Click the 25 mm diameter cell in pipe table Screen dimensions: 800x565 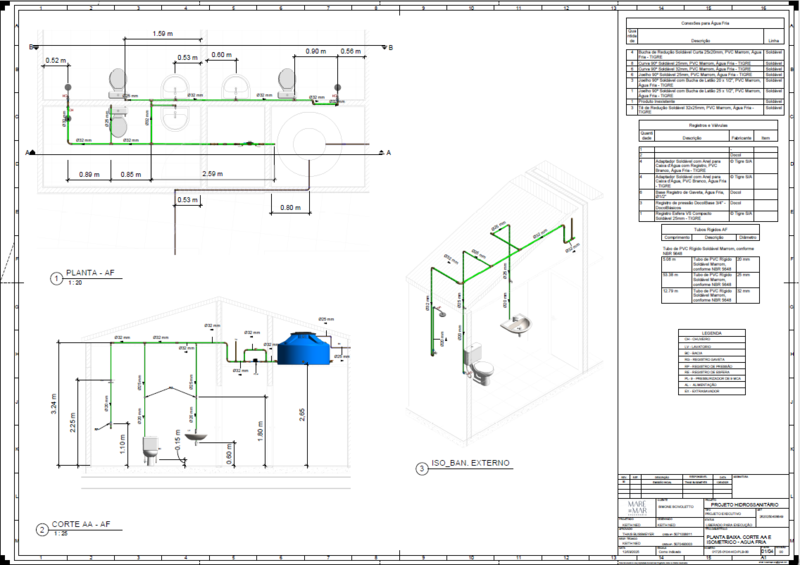[x=747, y=280]
